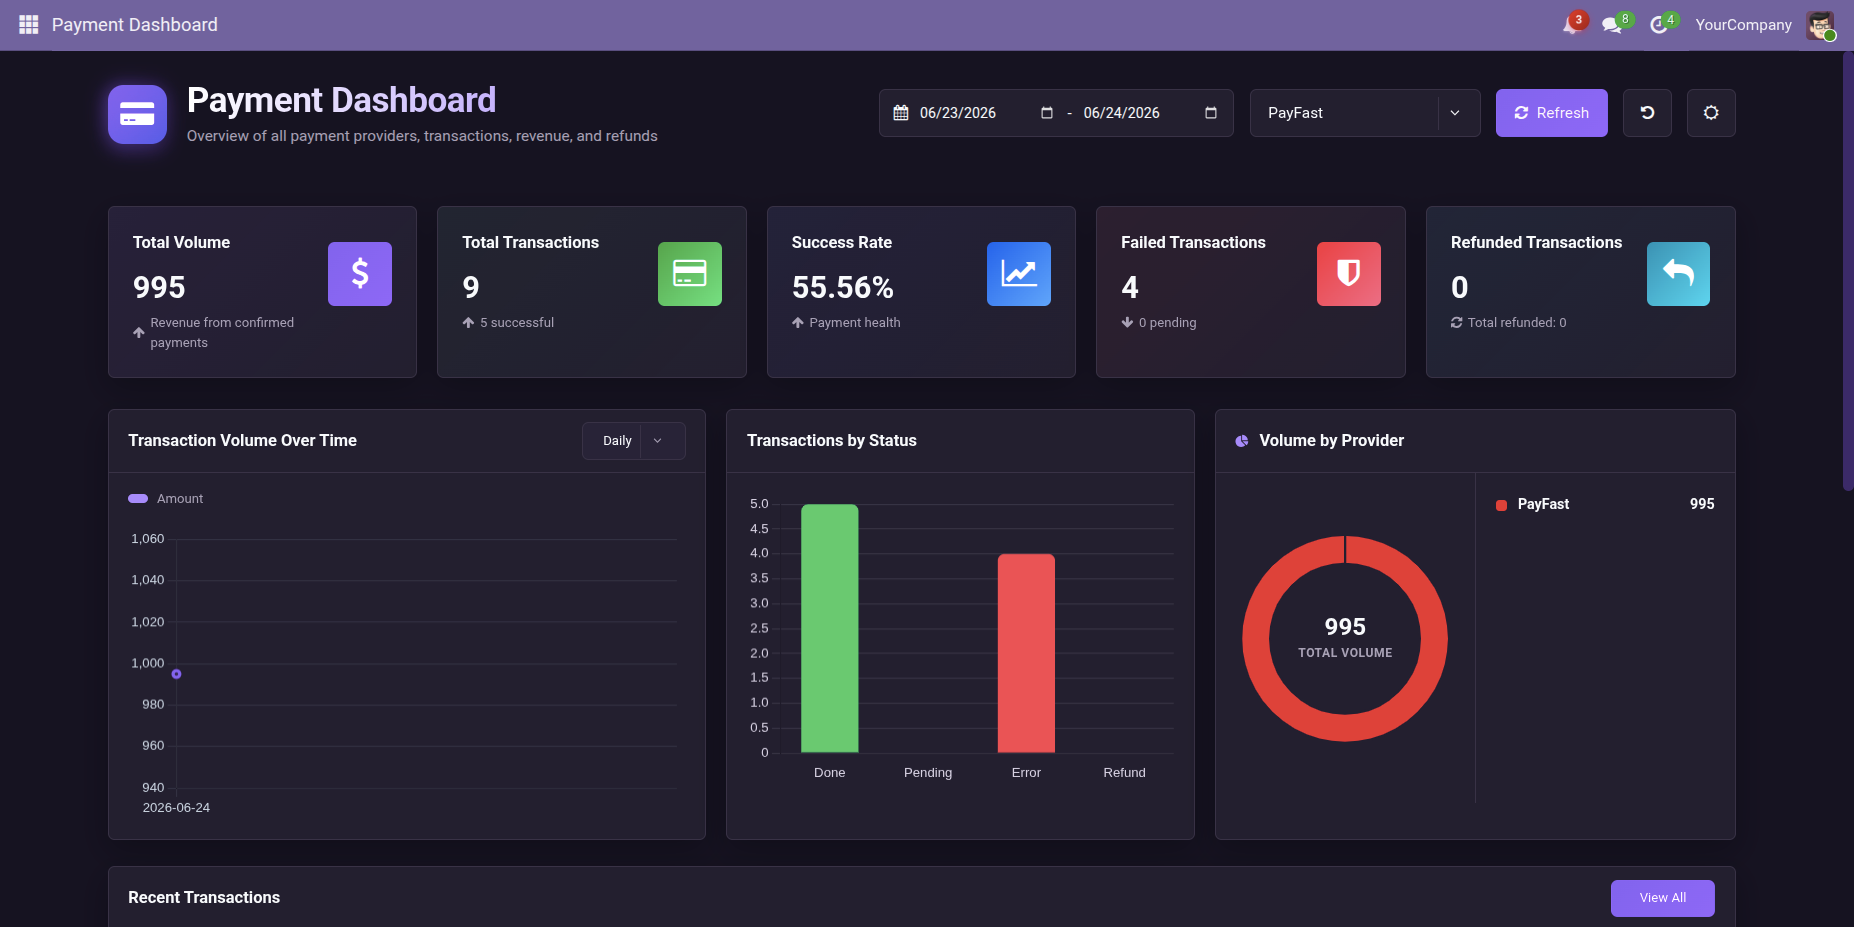Click the Success Rate chart icon
This screenshot has height=927, width=1854.
1019,274
